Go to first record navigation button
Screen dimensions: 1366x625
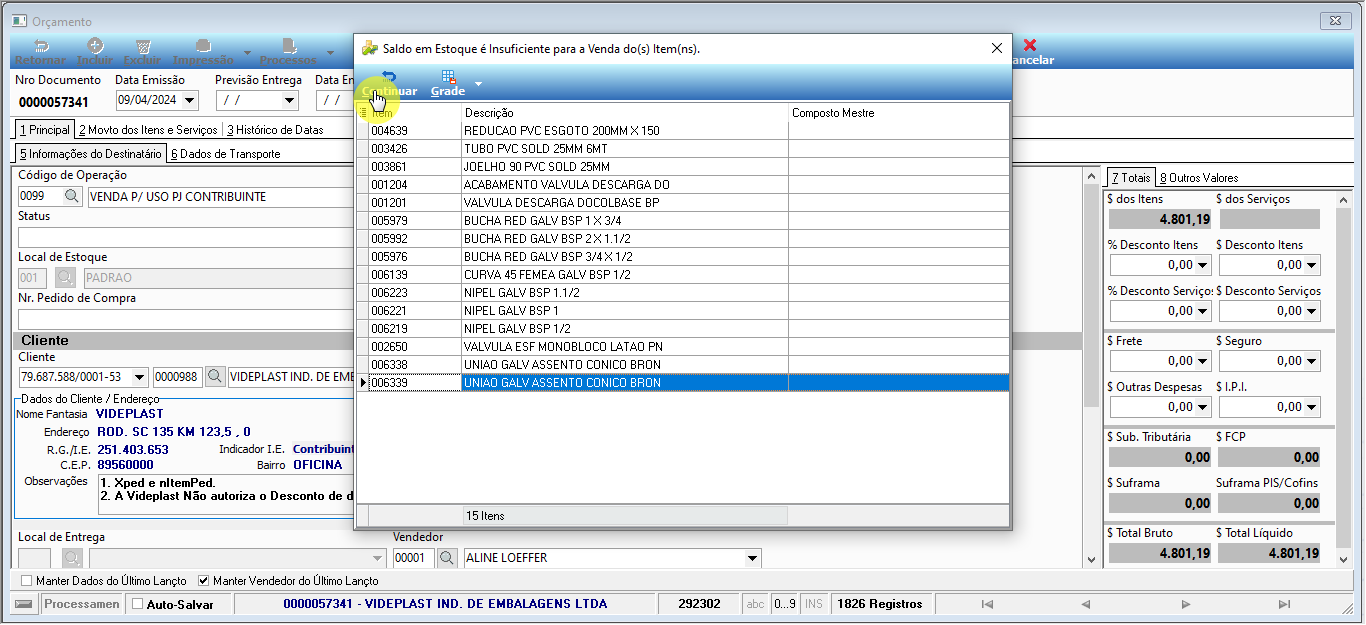[987, 604]
